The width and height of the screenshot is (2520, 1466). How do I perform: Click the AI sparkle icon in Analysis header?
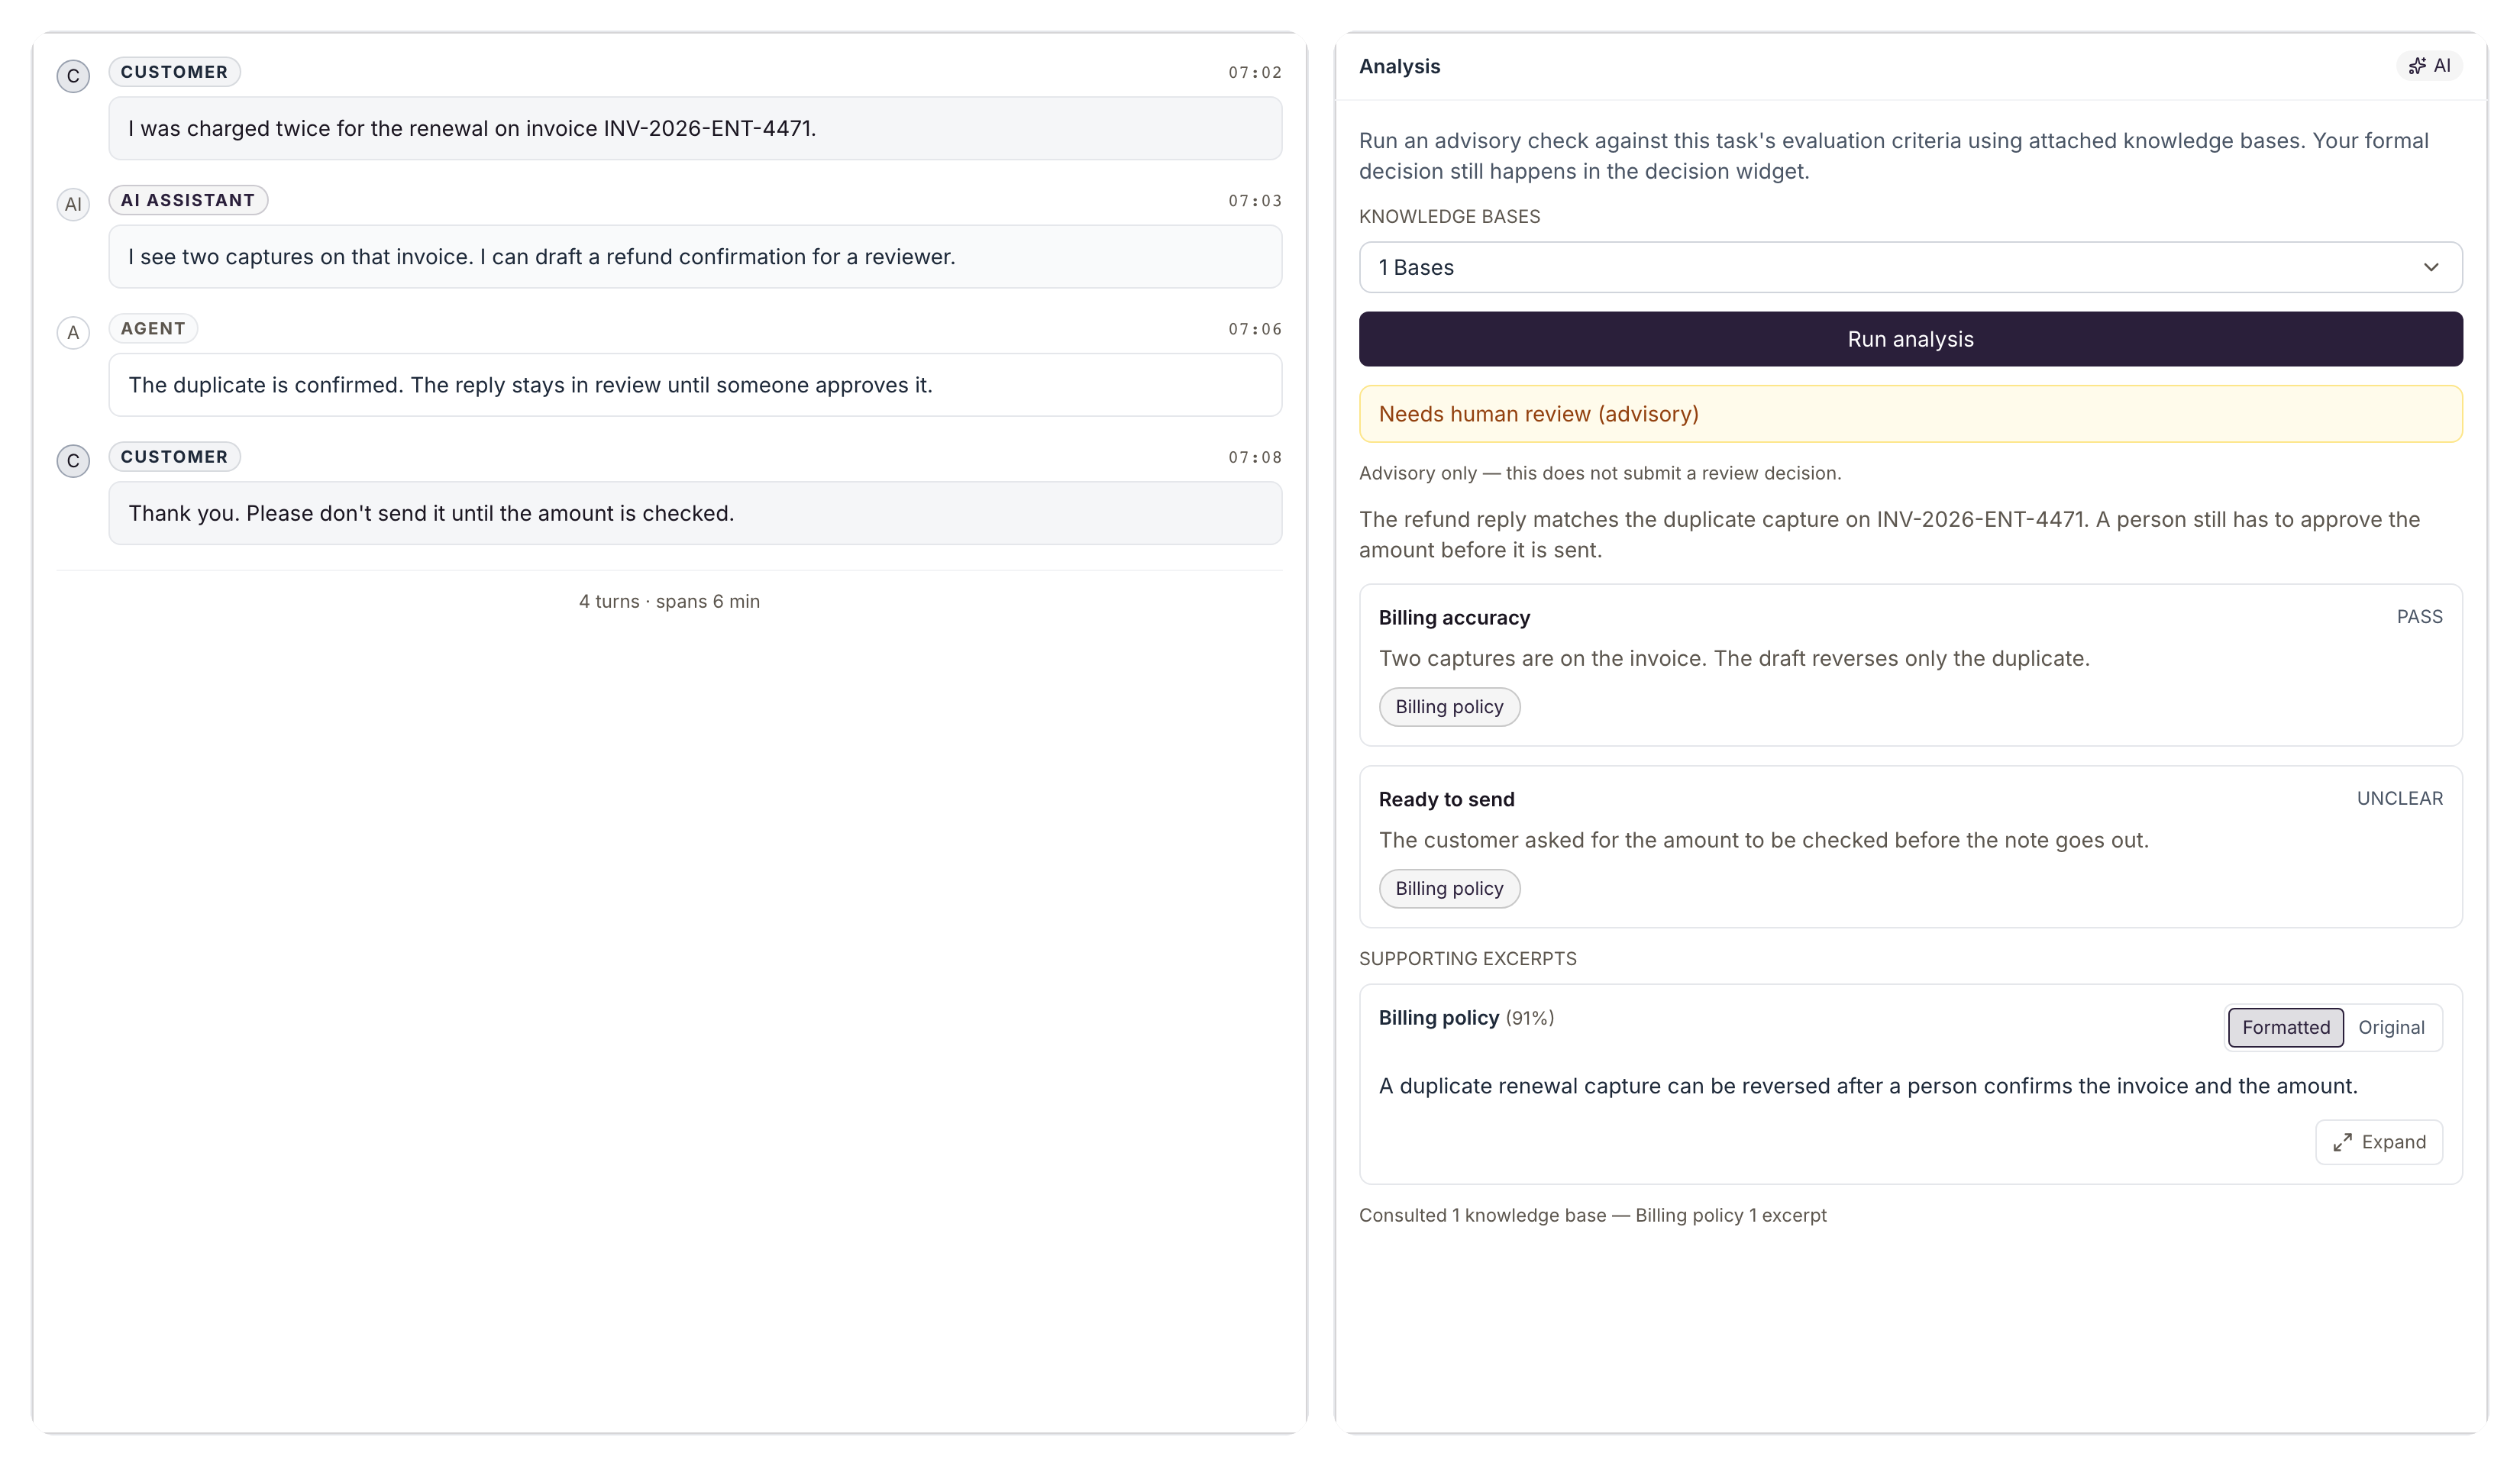point(2417,66)
